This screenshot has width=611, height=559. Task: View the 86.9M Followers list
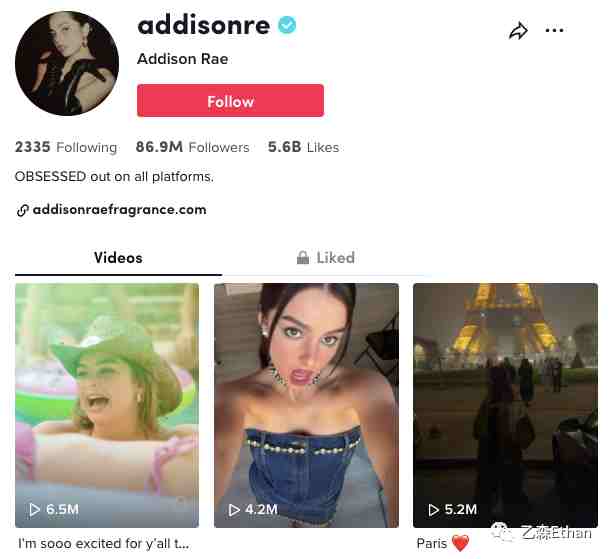point(192,147)
